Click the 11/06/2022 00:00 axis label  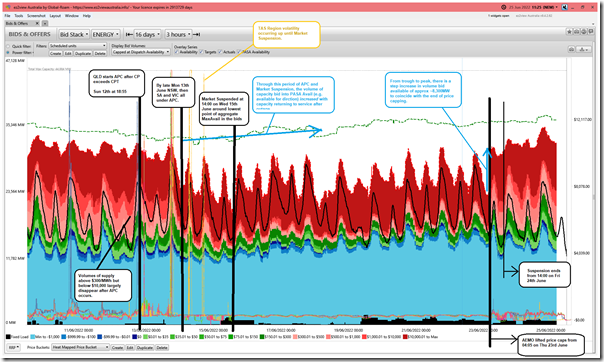79,330
